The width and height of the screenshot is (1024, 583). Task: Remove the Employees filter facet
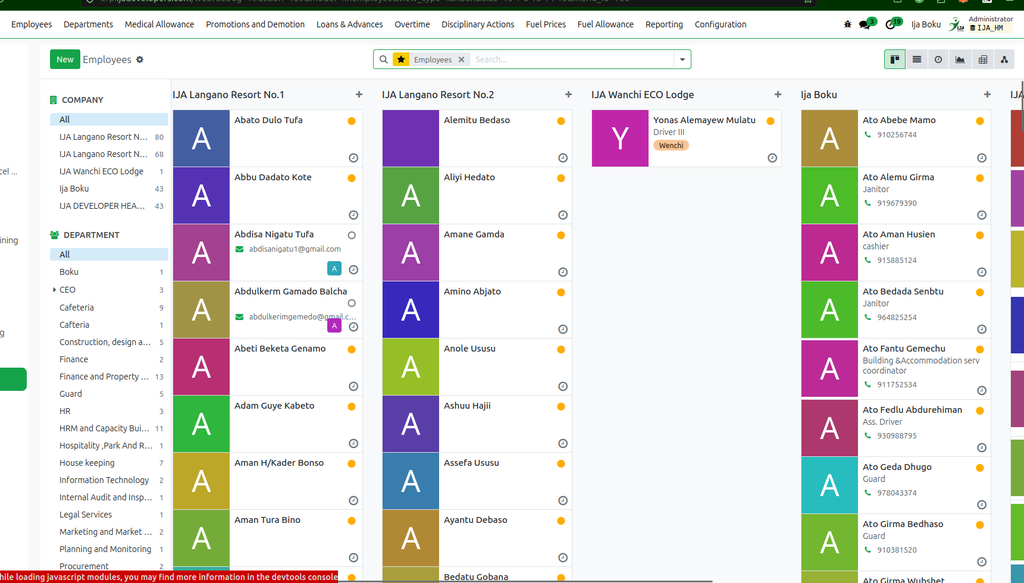[461, 59]
